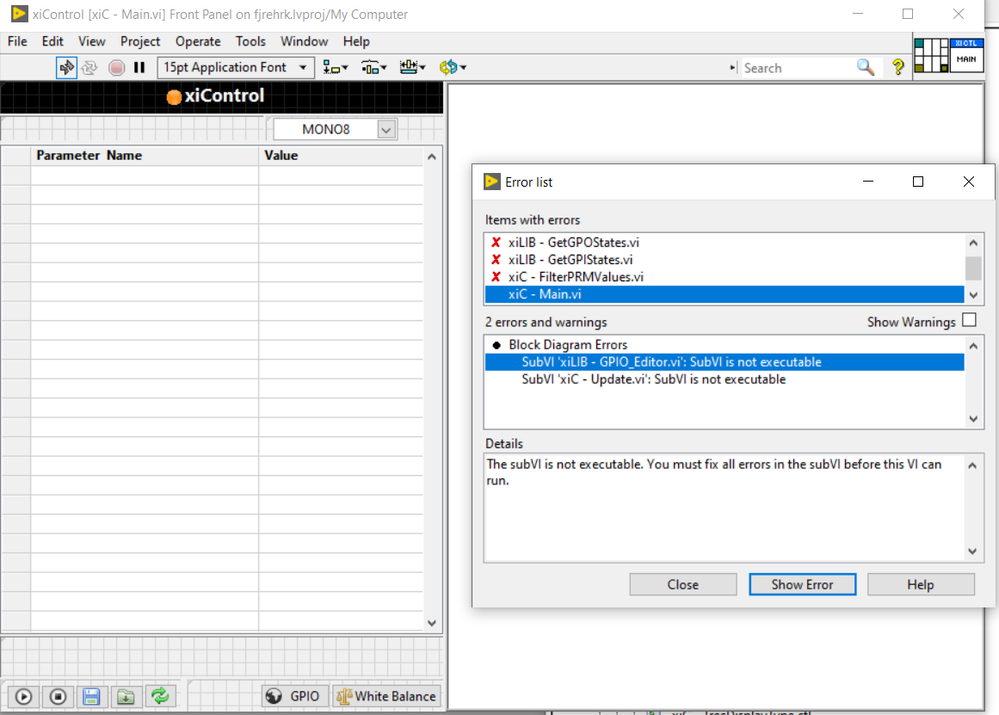Click the orange xiControl logo dot
The height and width of the screenshot is (715, 999).
click(x=174, y=97)
